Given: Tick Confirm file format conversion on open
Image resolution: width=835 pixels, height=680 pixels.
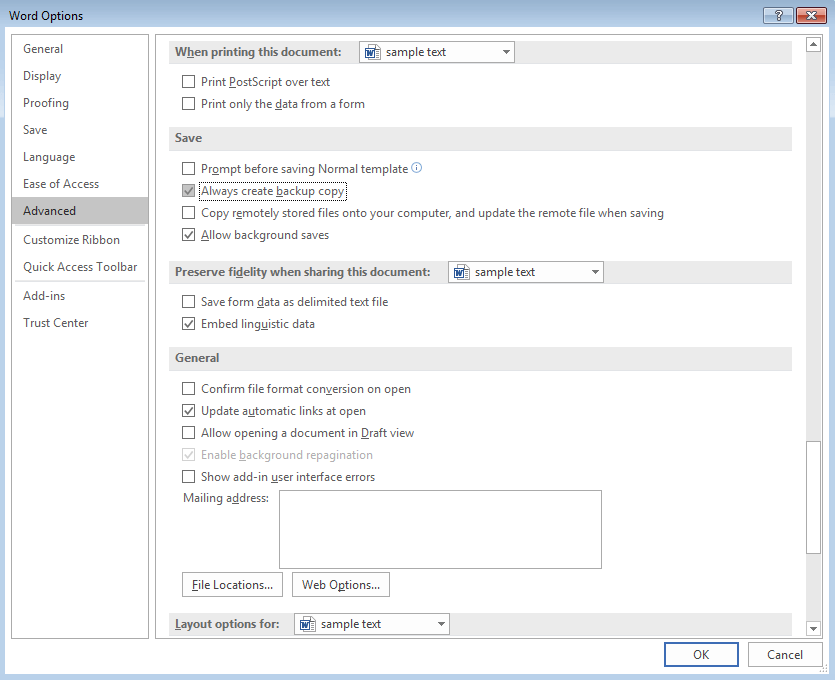Looking at the screenshot, I should tap(189, 389).
